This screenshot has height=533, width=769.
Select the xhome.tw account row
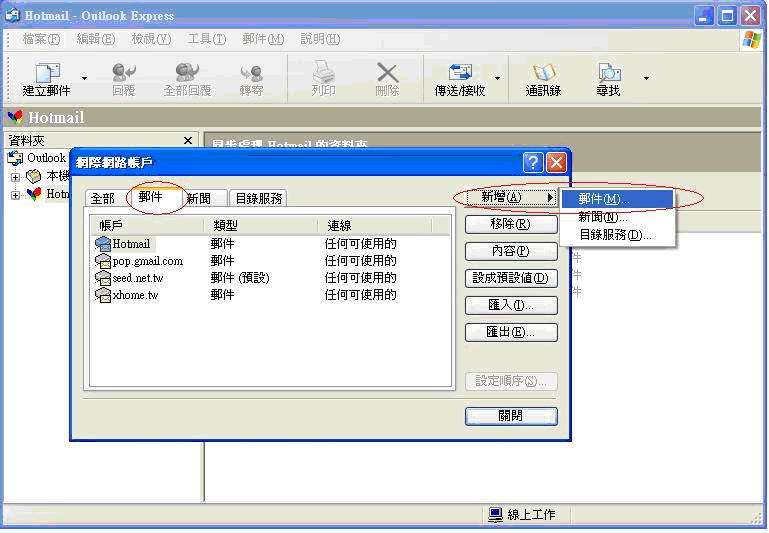pos(270,295)
